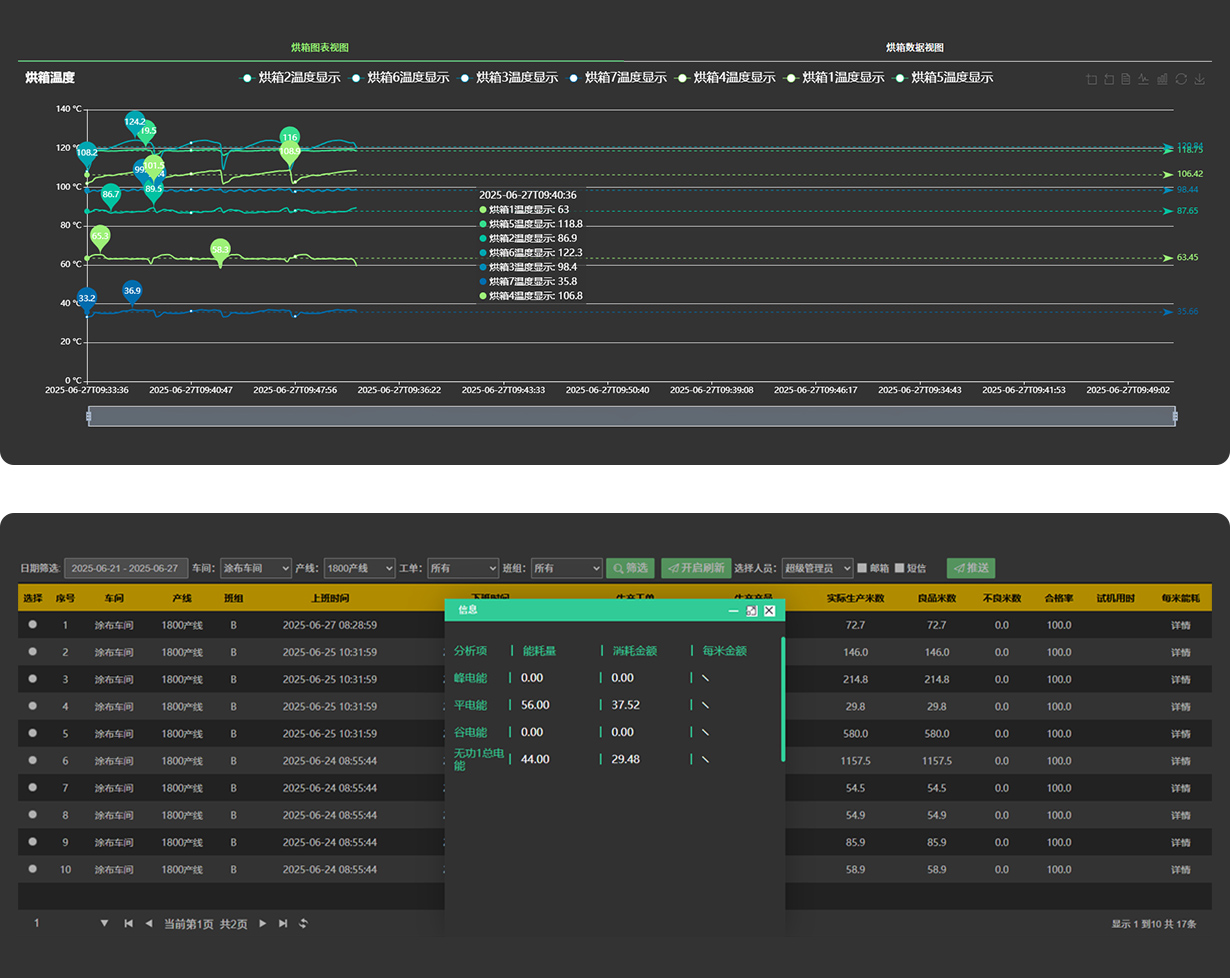The image size is (1230, 978).
Task: Jump to last page in pagination
Action: click(283, 924)
